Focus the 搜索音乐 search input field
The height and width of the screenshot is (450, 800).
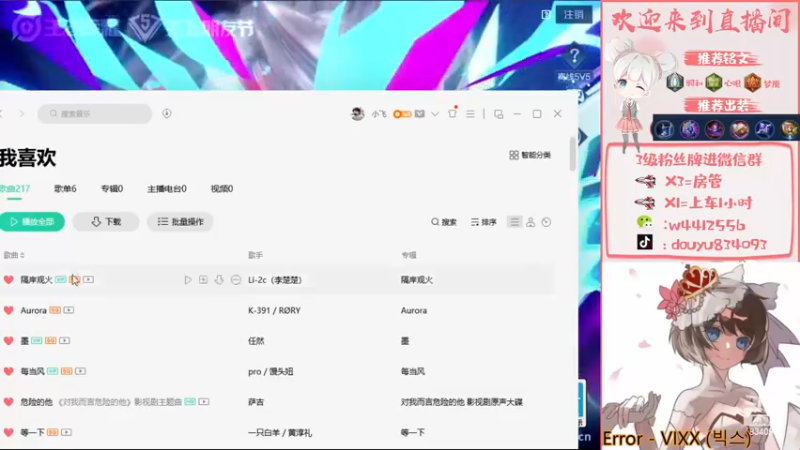95,113
